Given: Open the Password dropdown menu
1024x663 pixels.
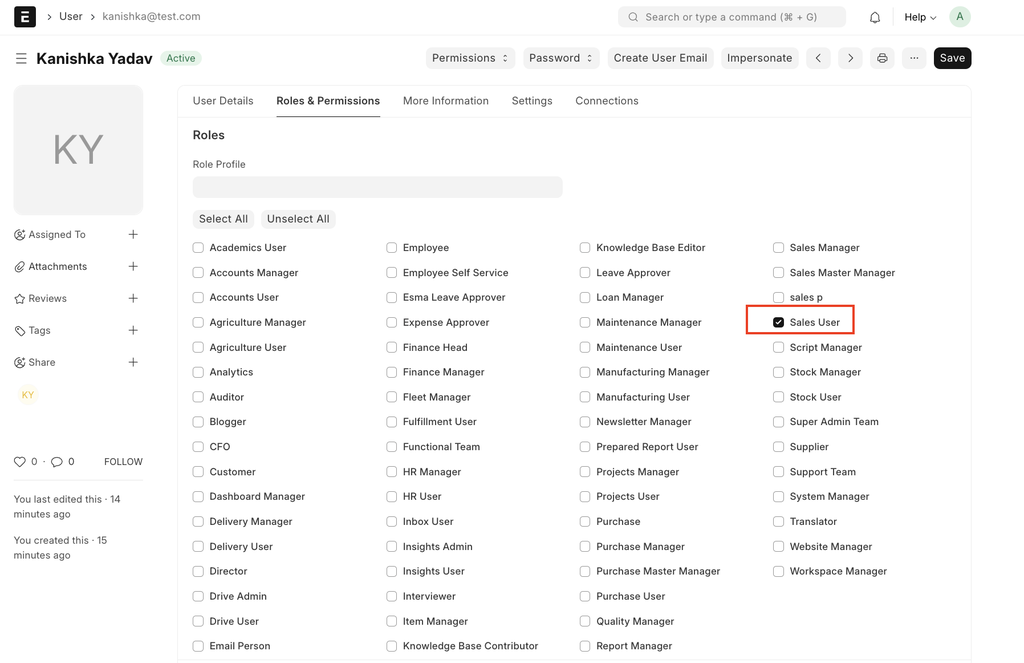Looking at the screenshot, I should pyautogui.click(x=560, y=58).
